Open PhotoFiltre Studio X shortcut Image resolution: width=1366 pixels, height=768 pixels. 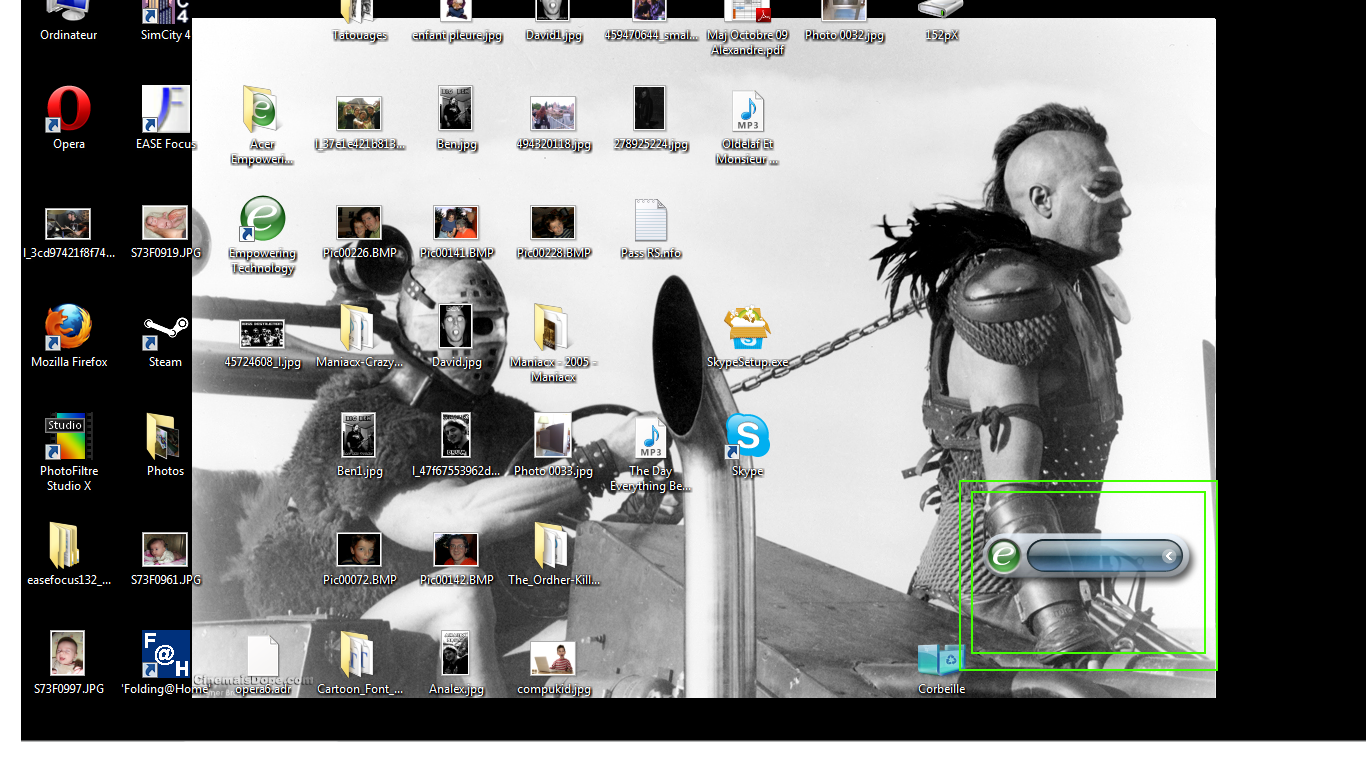[x=69, y=437]
